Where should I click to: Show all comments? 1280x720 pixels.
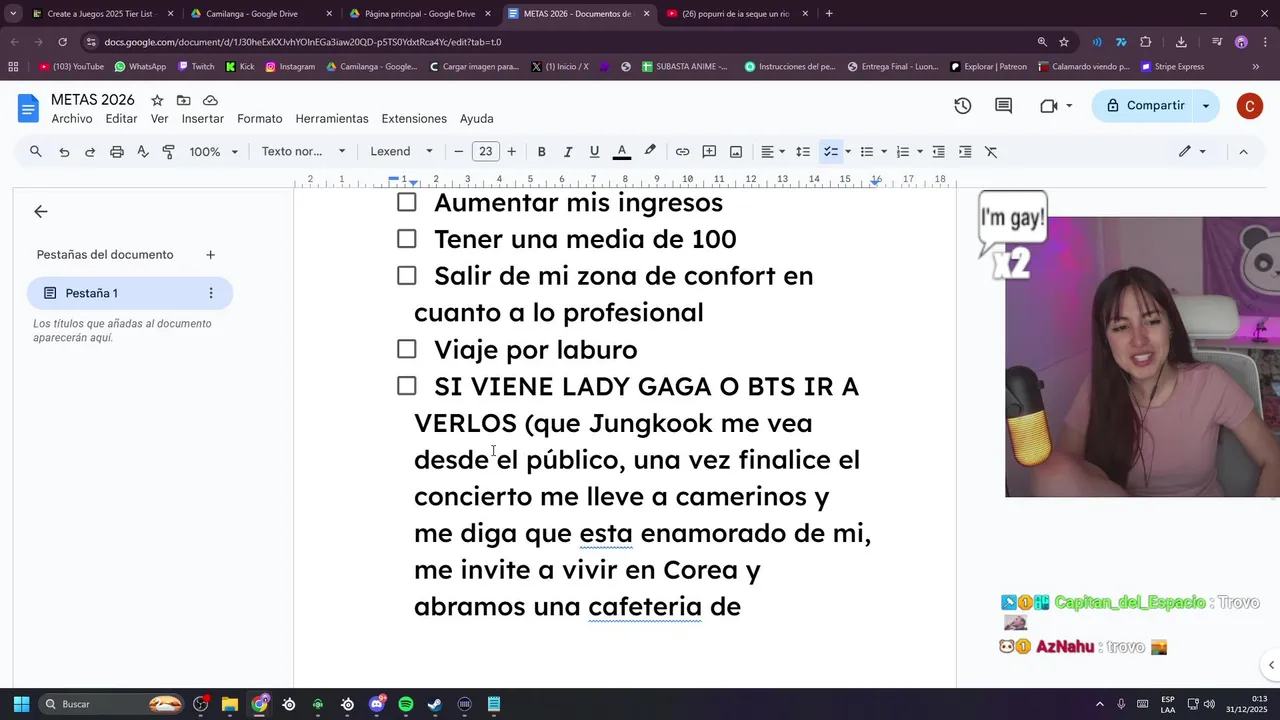pos(1003,106)
